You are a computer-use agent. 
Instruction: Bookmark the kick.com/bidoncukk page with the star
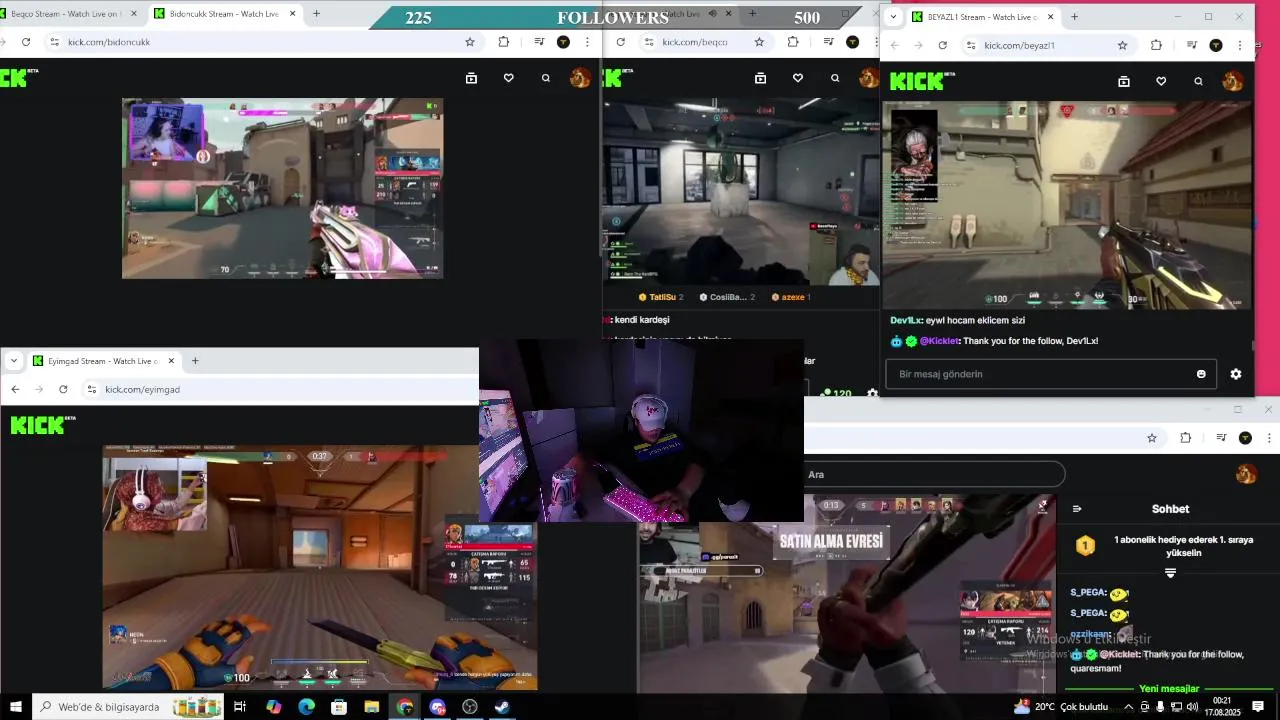pyautogui.click(x=470, y=42)
